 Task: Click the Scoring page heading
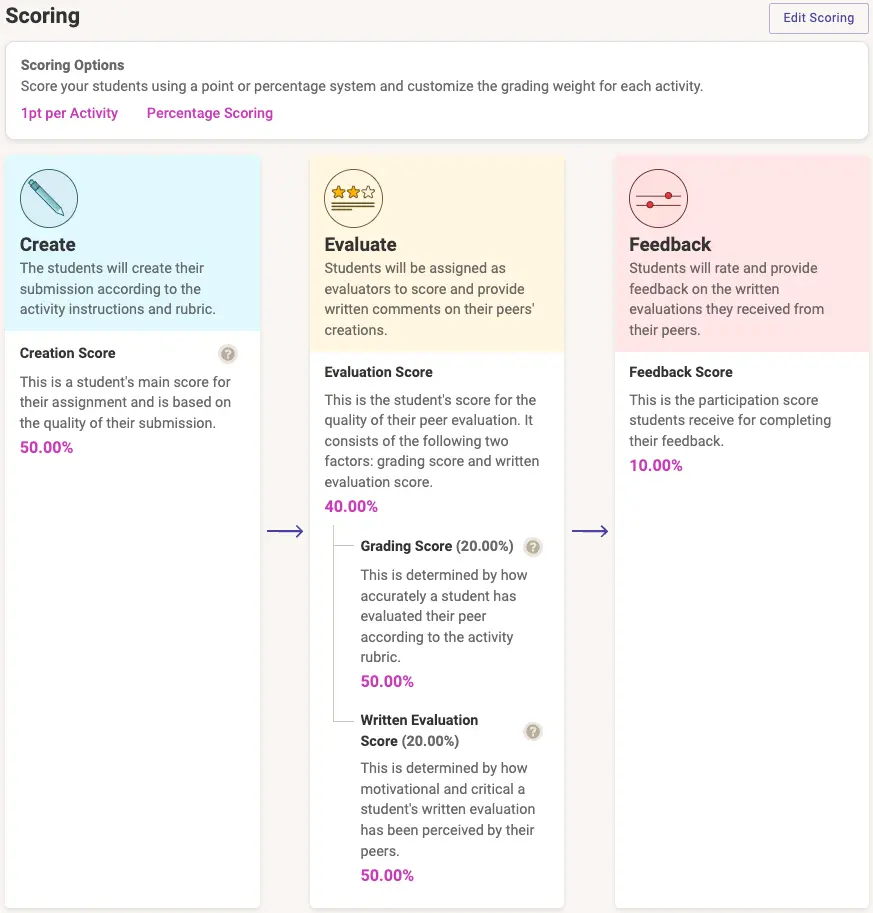click(43, 17)
